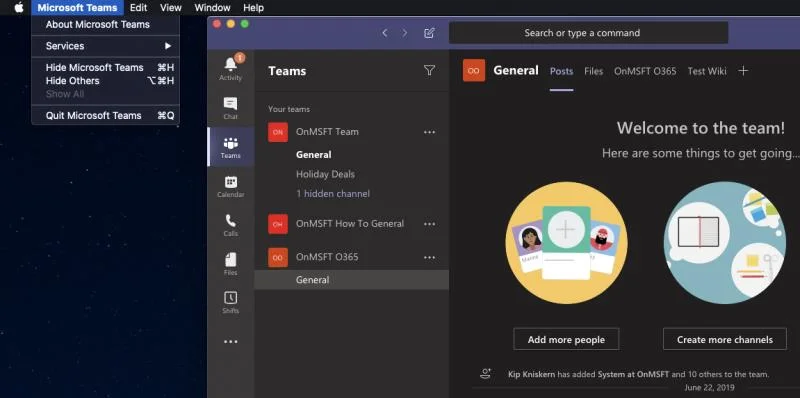Switch to the Files tab
Screen dimensions: 800x398
pyautogui.click(x=593, y=71)
